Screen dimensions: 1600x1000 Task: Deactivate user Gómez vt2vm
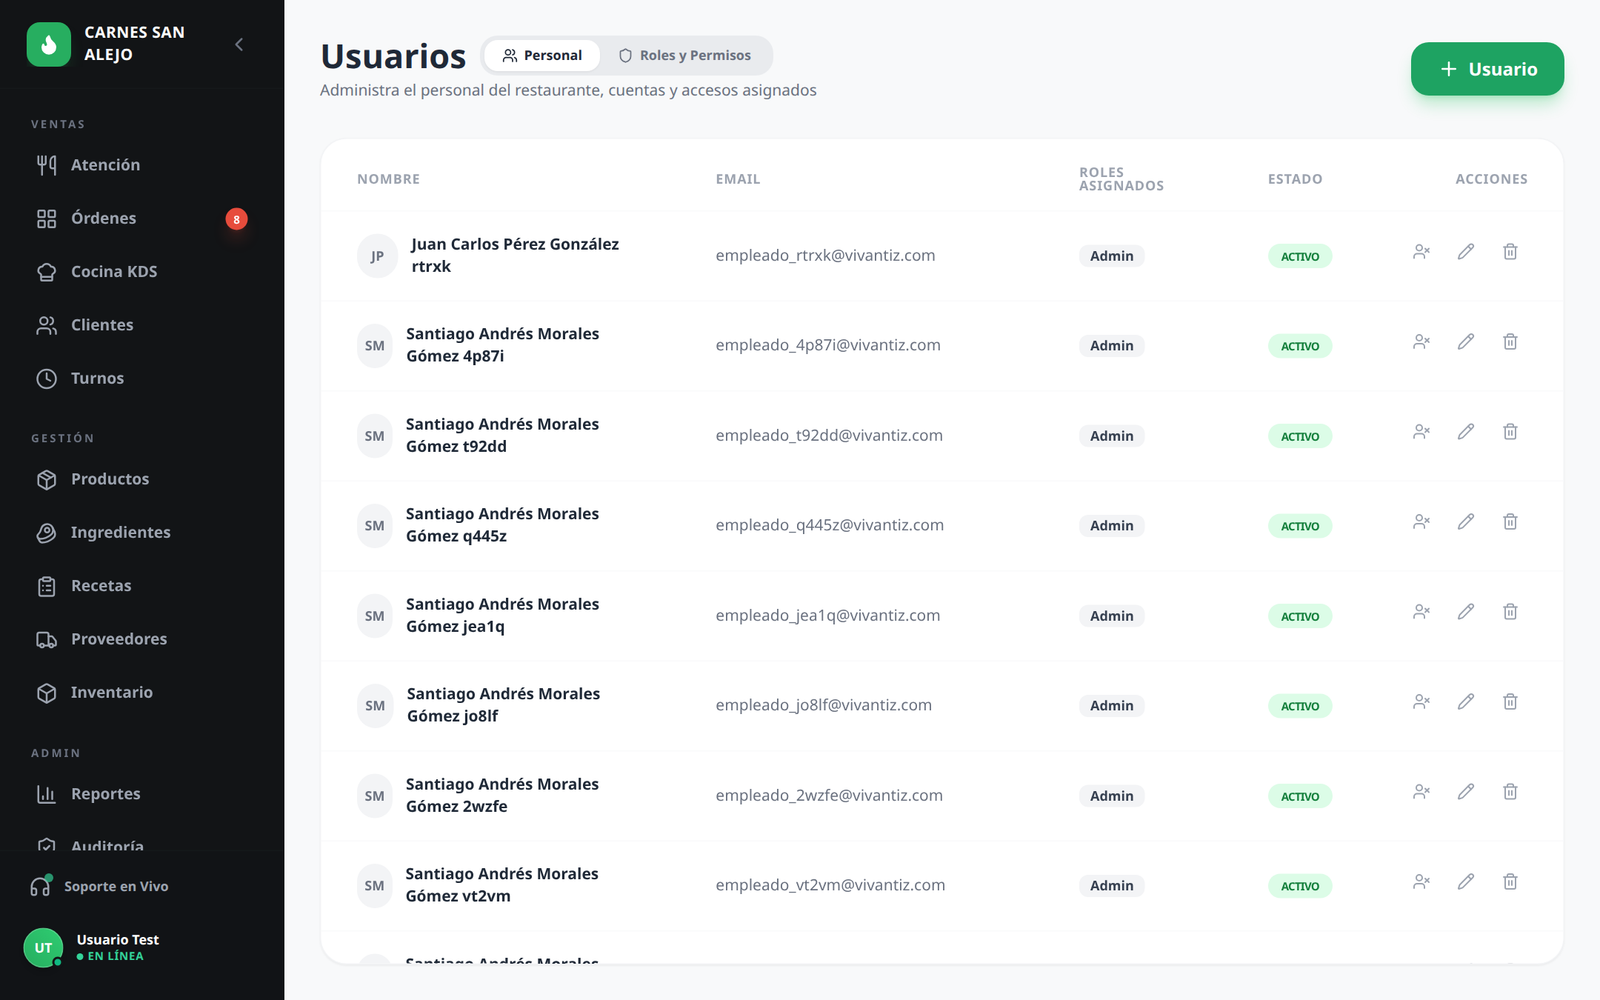[x=1421, y=882]
